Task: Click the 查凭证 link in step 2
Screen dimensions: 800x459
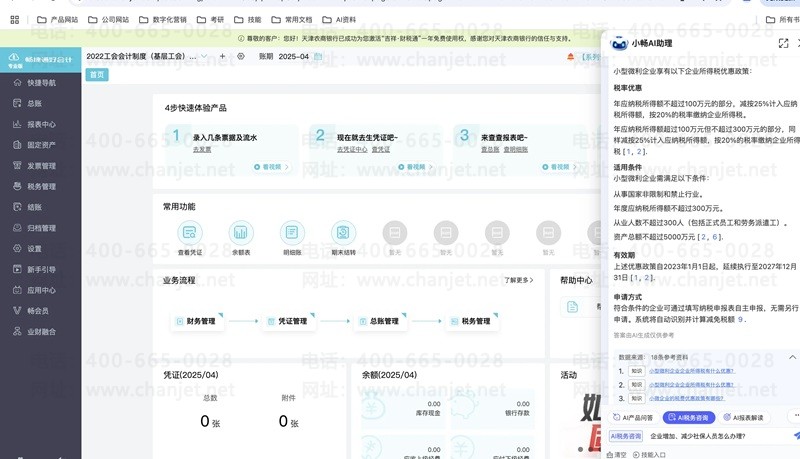Action: (x=381, y=149)
